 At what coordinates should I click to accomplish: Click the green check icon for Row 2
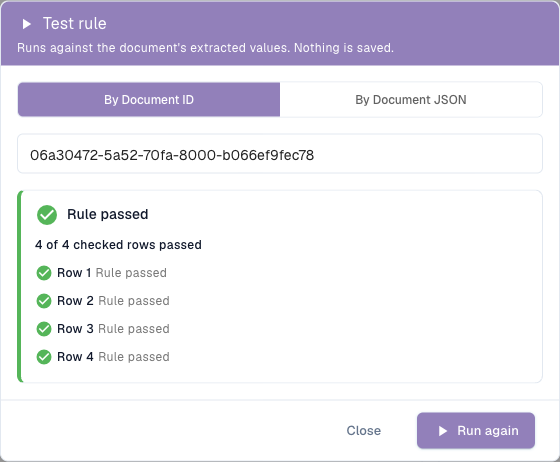coord(44,301)
